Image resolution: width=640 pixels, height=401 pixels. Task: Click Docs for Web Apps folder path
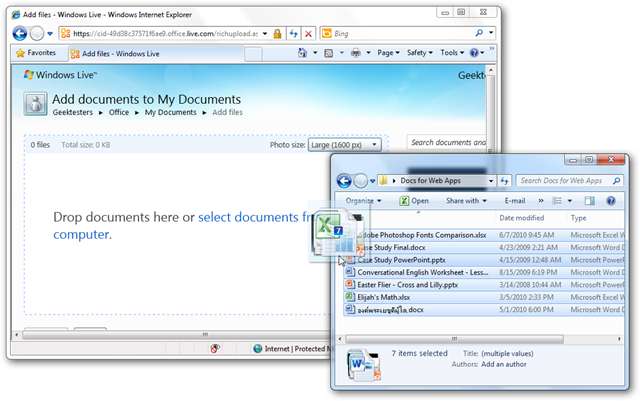[x=430, y=180]
